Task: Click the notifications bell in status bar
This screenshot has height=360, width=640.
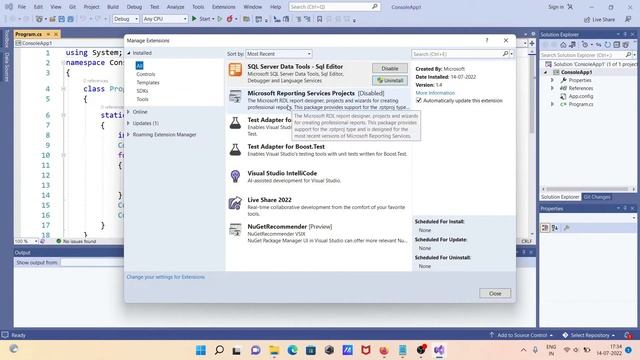Action: click(628, 335)
